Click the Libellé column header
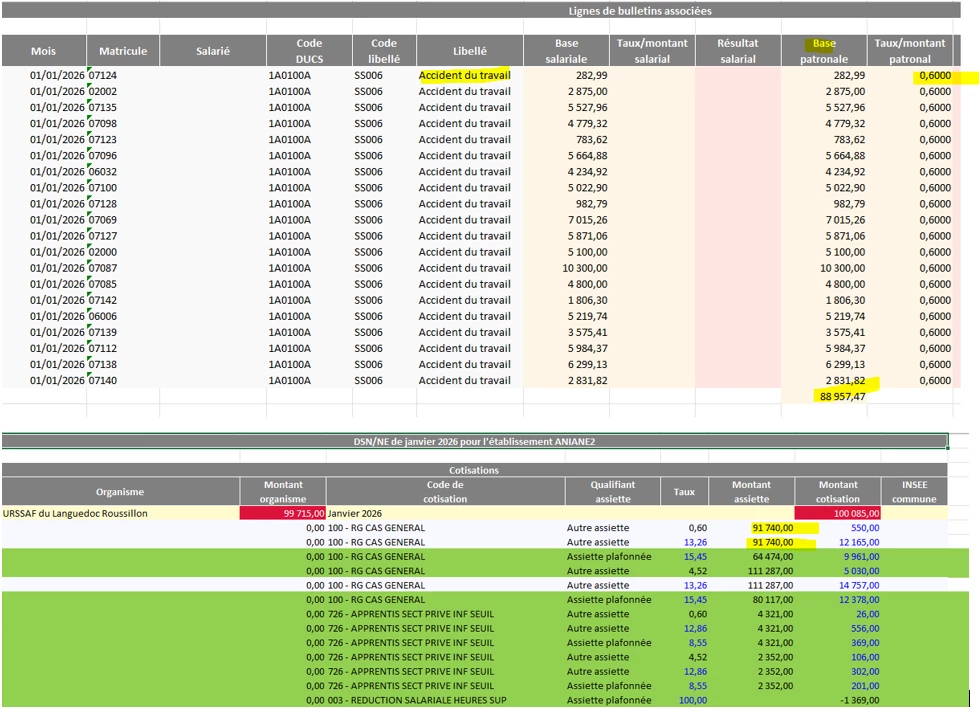 point(470,51)
